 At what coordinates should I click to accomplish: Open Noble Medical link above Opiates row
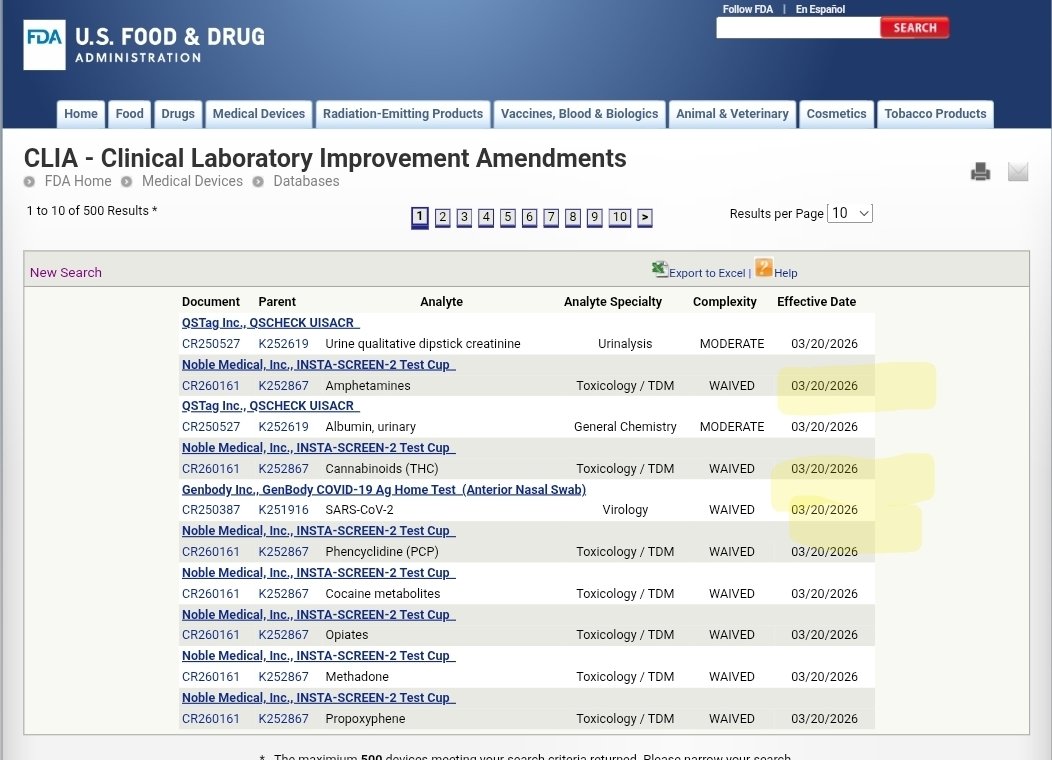point(319,614)
